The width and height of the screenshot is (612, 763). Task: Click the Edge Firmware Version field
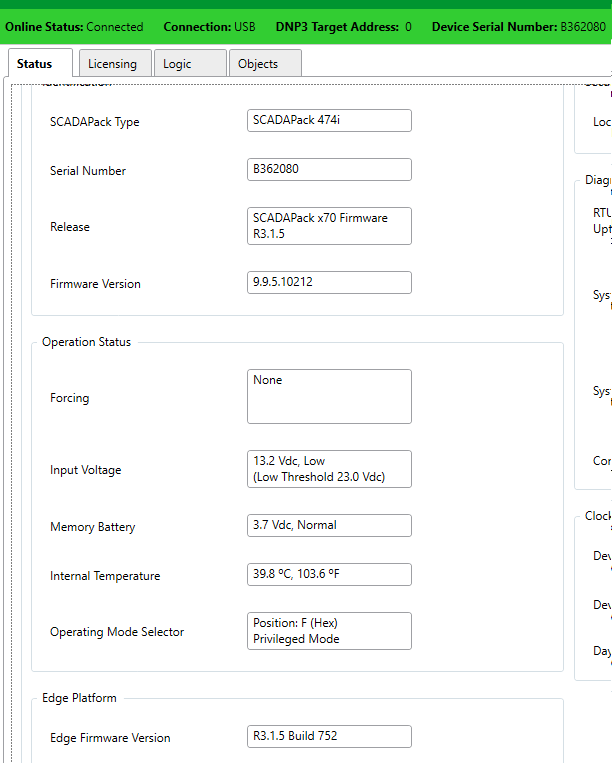pyautogui.click(x=329, y=736)
